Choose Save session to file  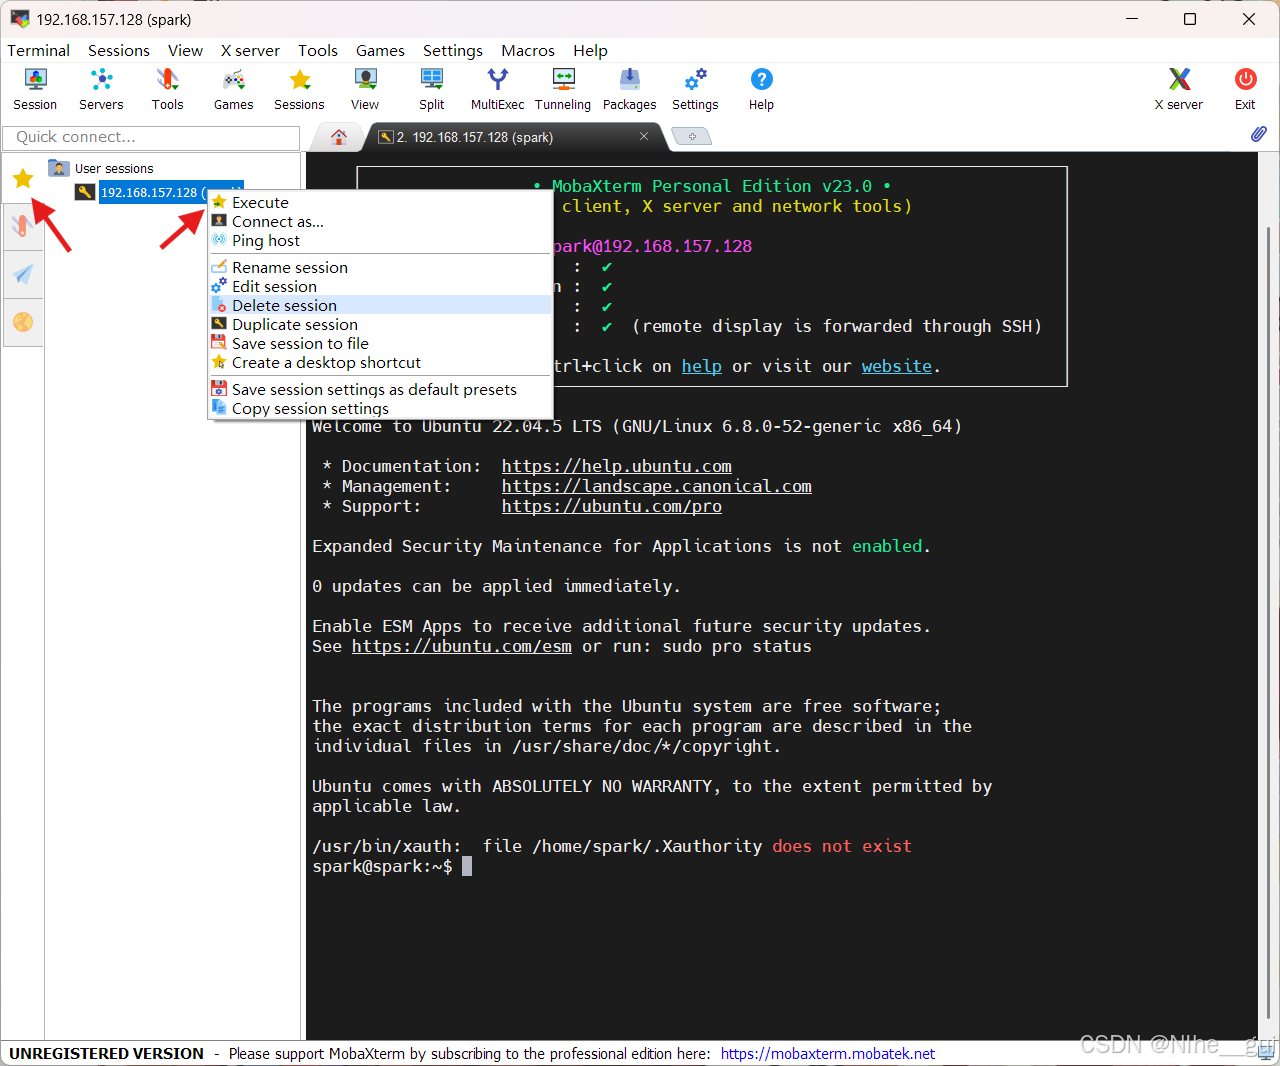[380, 343]
